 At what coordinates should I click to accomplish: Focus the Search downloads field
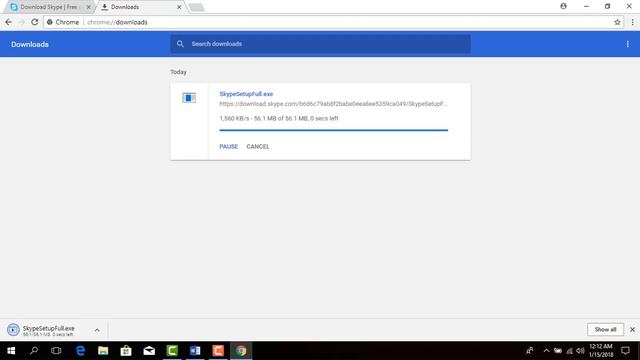click(320, 44)
